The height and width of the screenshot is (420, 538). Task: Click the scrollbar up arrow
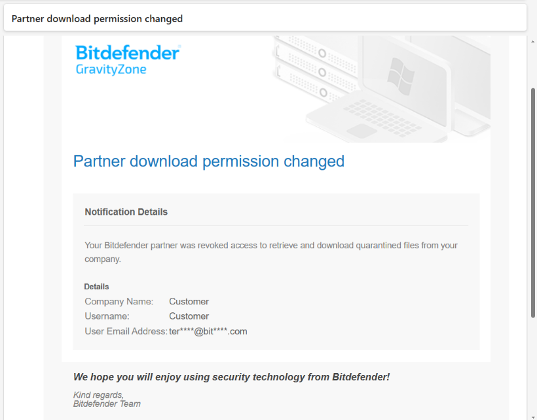point(533,40)
